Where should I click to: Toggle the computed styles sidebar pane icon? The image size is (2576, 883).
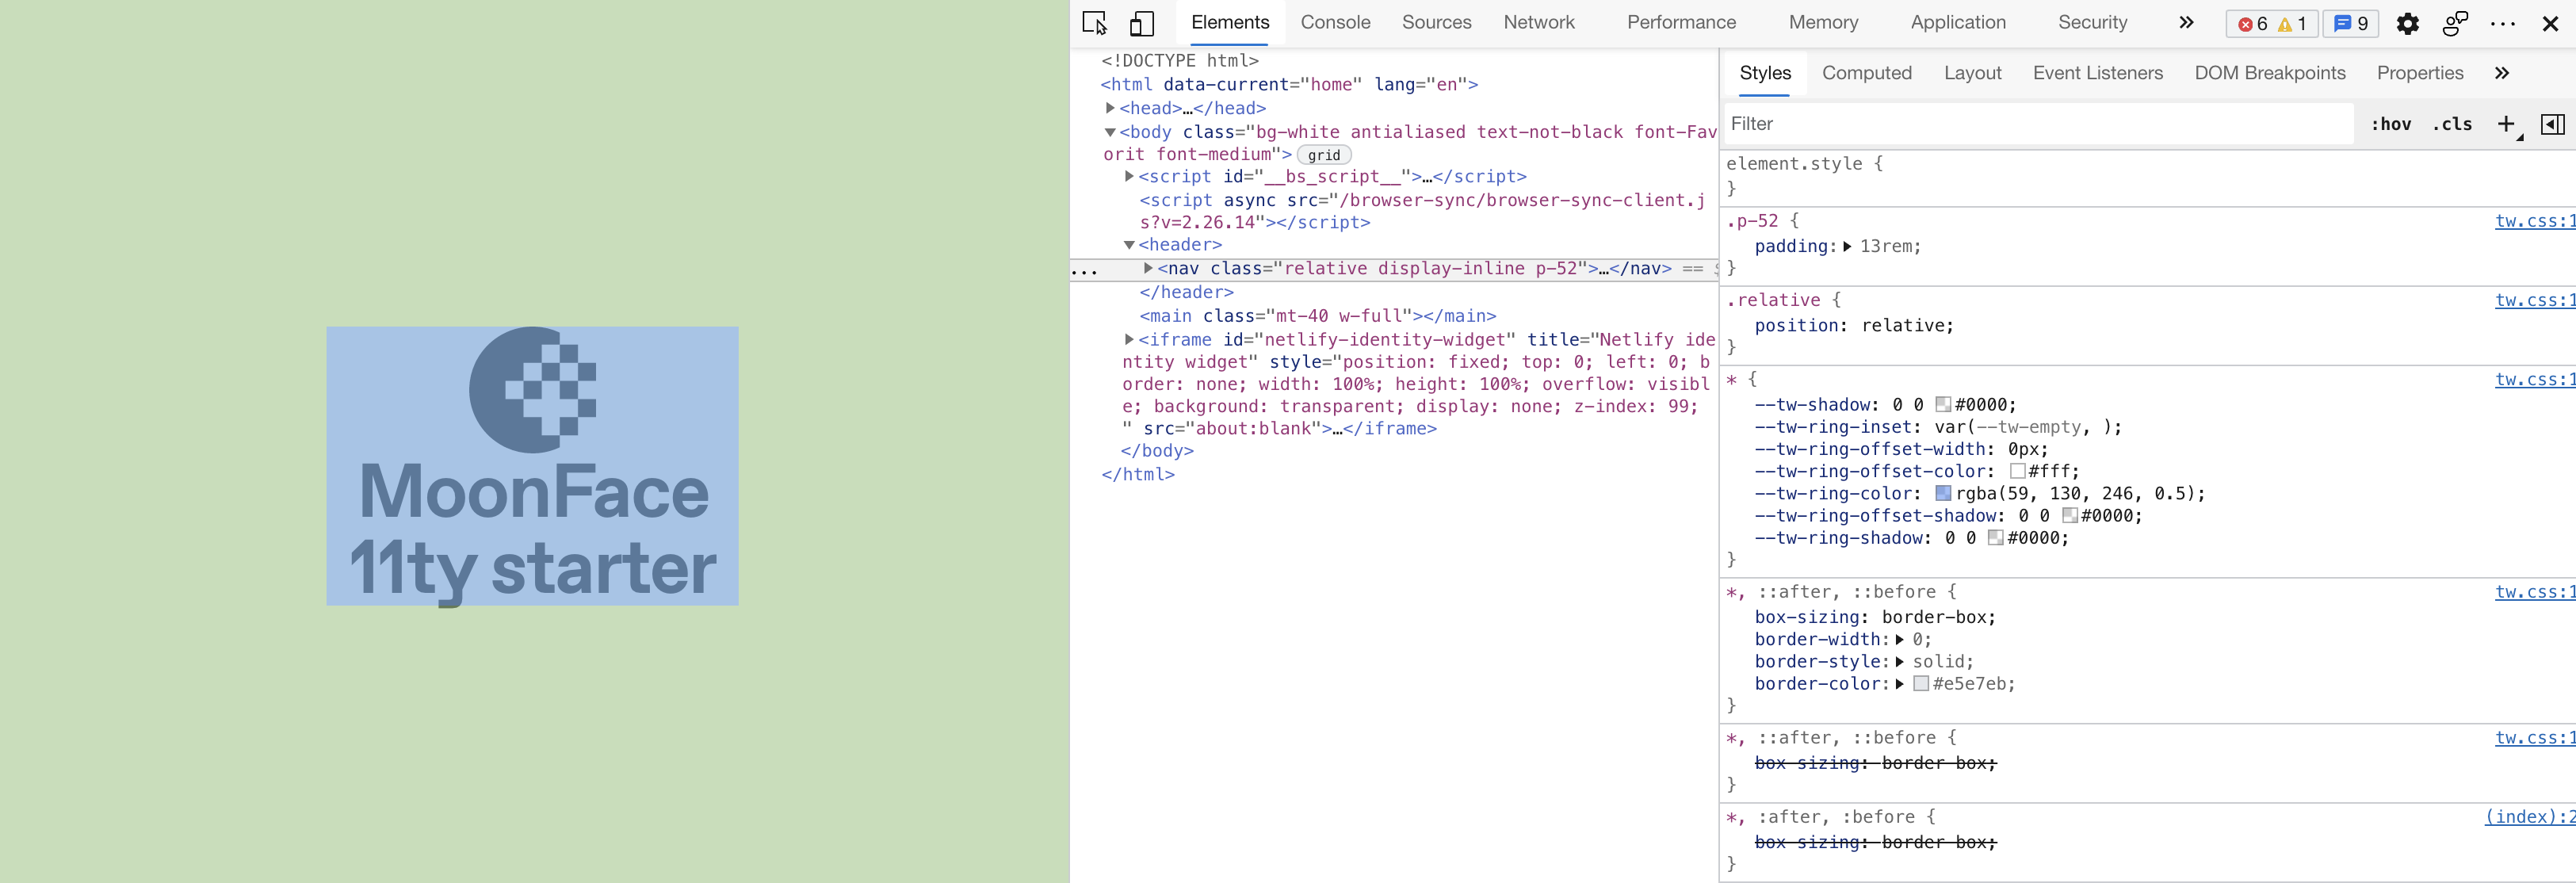point(2552,124)
